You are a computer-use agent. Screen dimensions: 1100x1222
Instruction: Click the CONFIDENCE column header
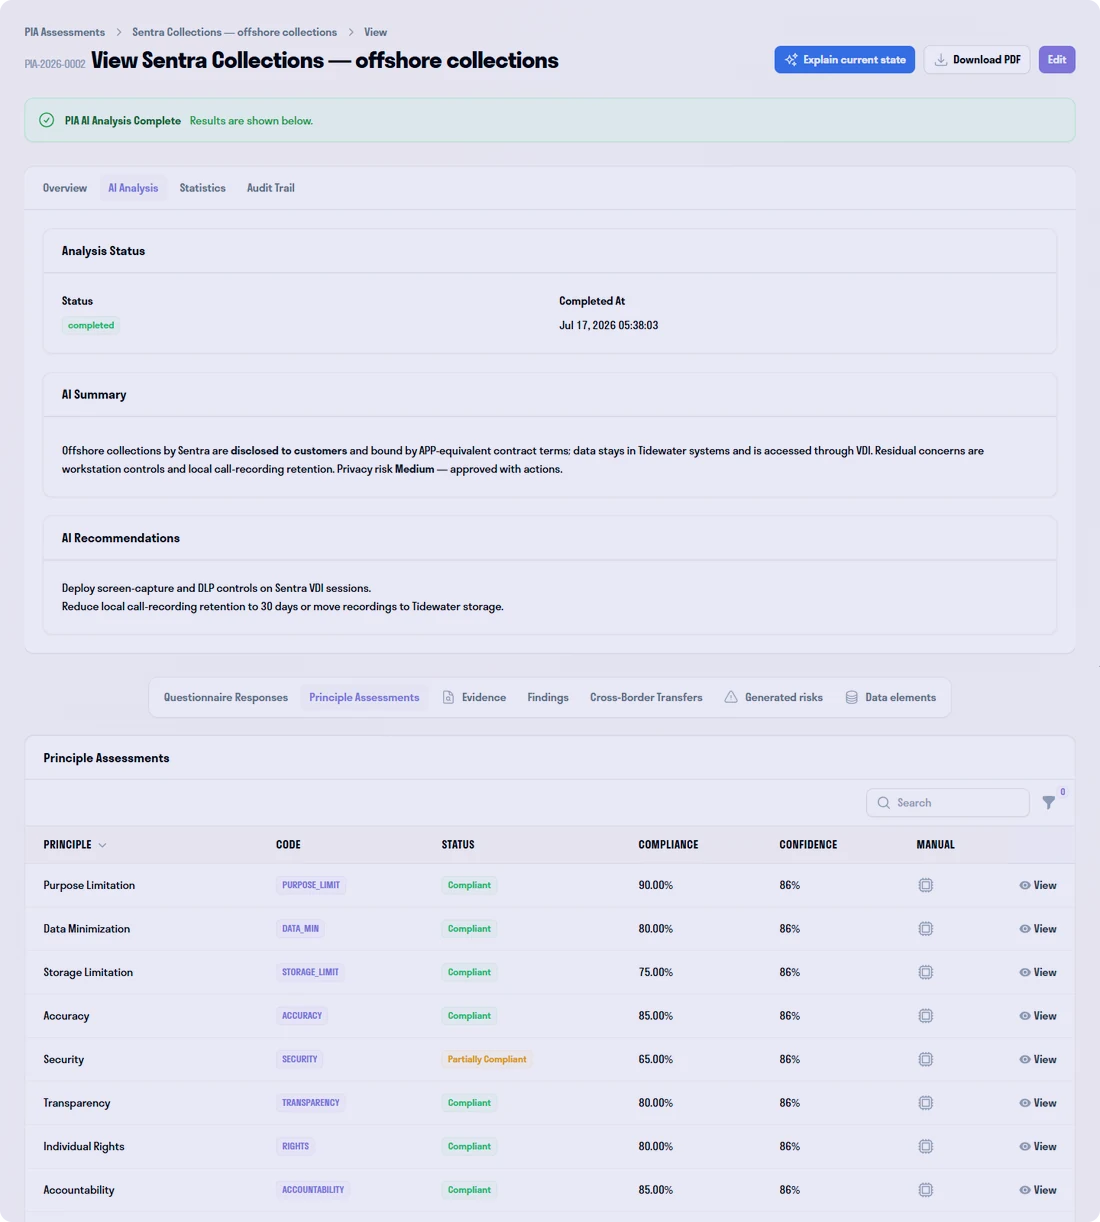tap(808, 845)
